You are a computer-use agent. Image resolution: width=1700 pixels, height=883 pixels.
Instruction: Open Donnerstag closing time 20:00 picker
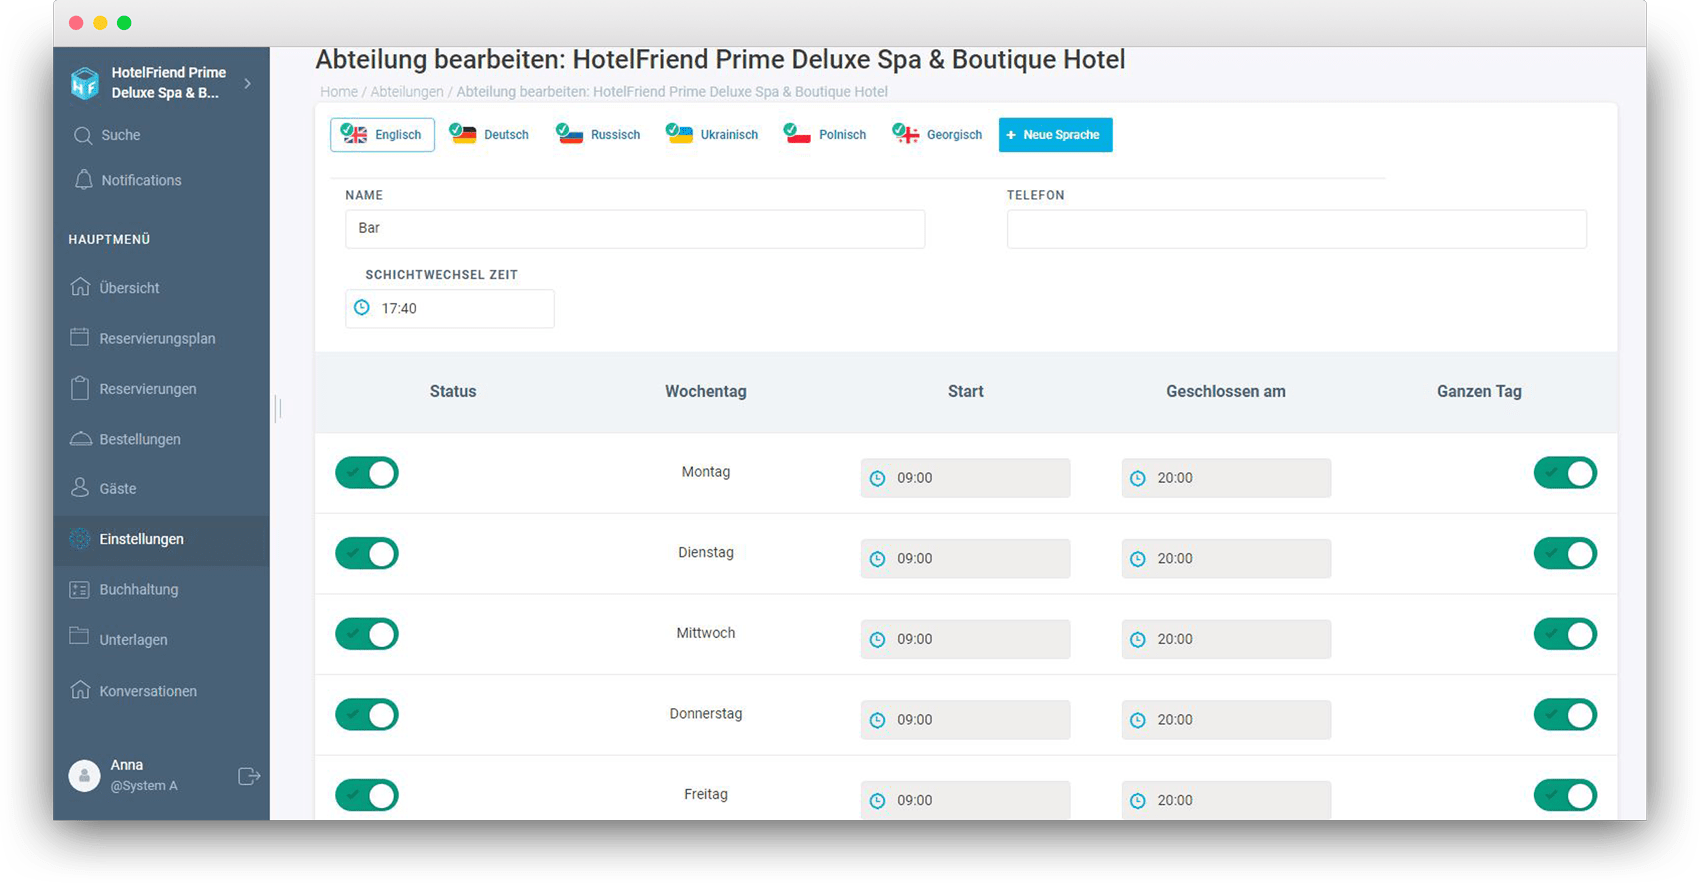tap(1226, 720)
